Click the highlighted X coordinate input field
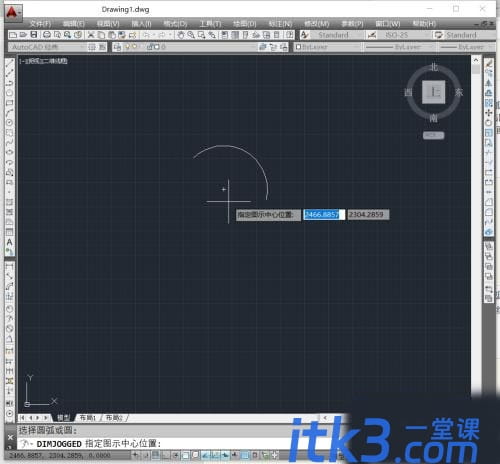The width and height of the screenshot is (500, 464). pyautogui.click(x=324, y=214)
